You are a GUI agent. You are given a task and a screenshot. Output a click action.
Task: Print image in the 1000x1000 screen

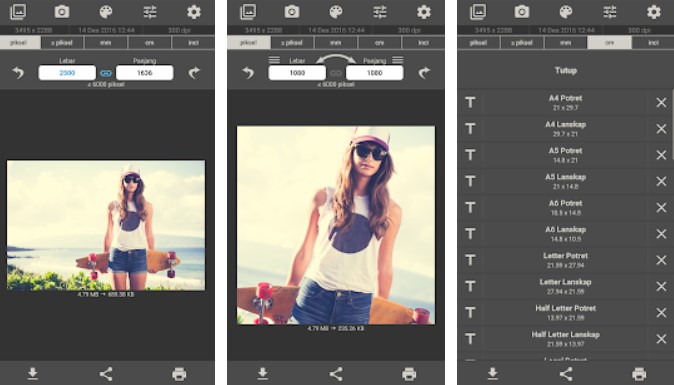[409, 374]
